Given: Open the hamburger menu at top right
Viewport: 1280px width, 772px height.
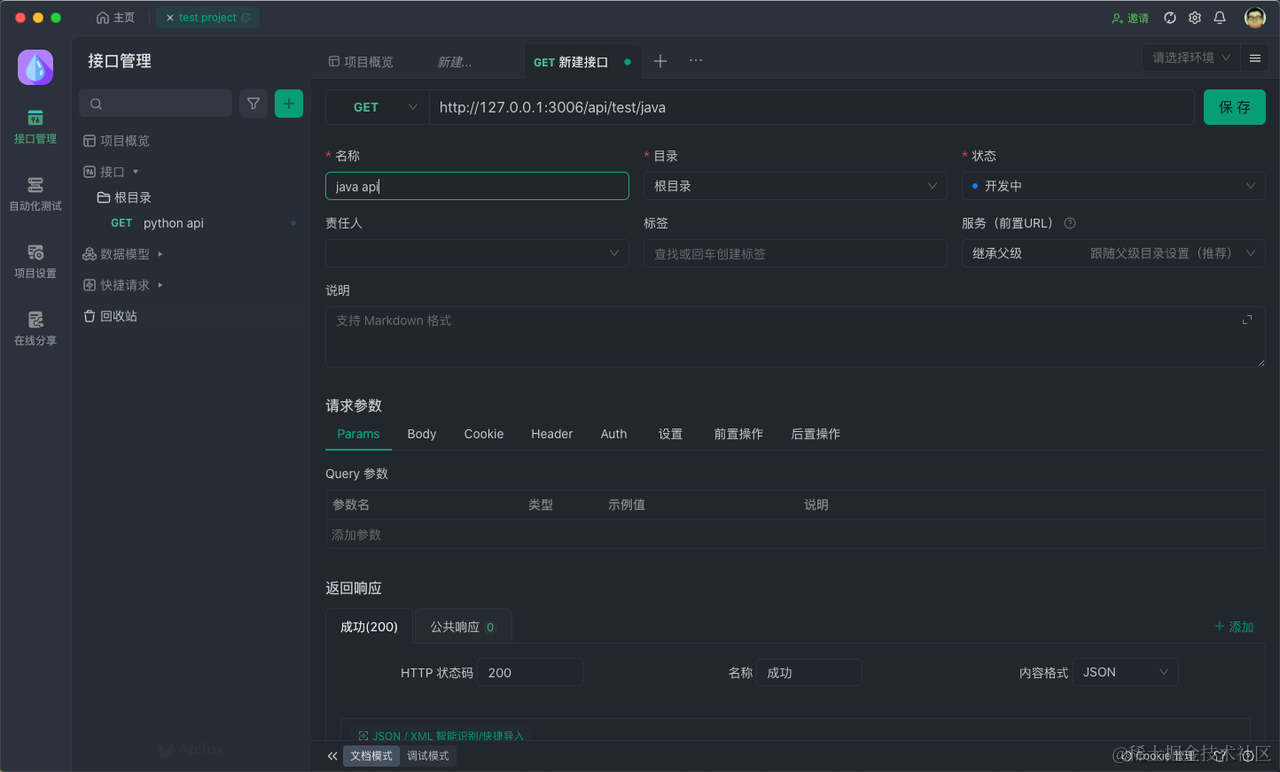Looking at the screenshot, I should 1255,58.
